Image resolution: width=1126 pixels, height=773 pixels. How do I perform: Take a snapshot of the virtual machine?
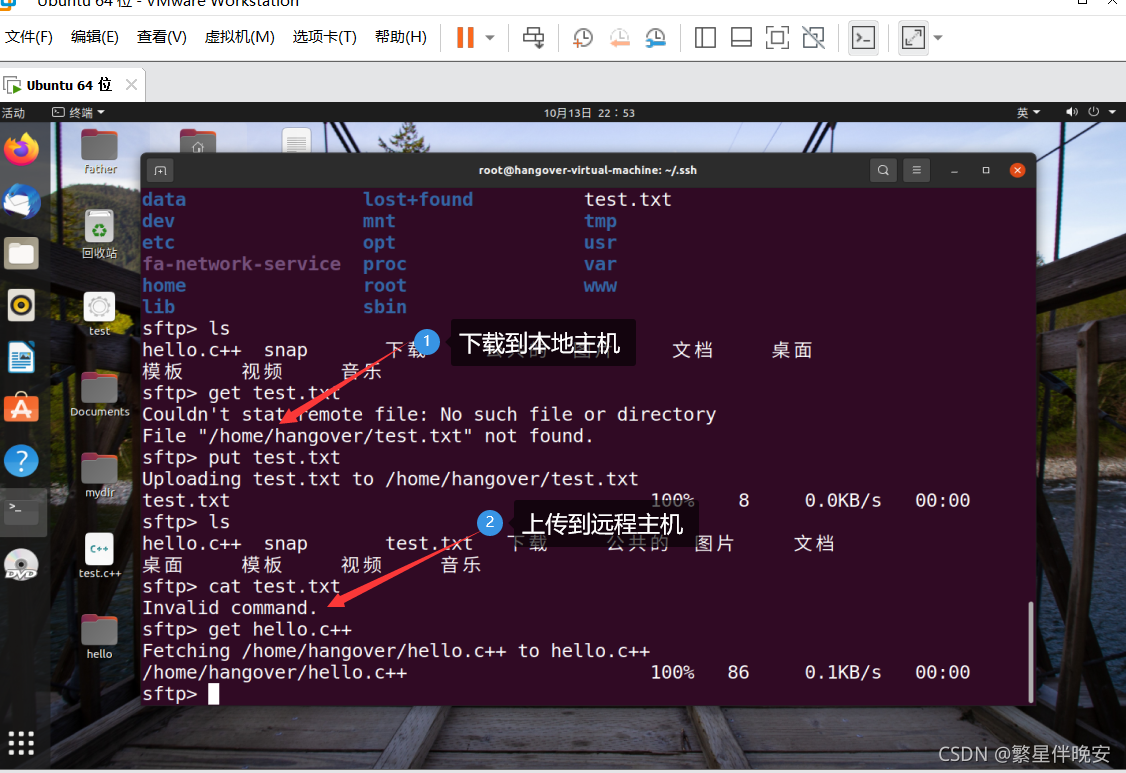pos(582,37)
